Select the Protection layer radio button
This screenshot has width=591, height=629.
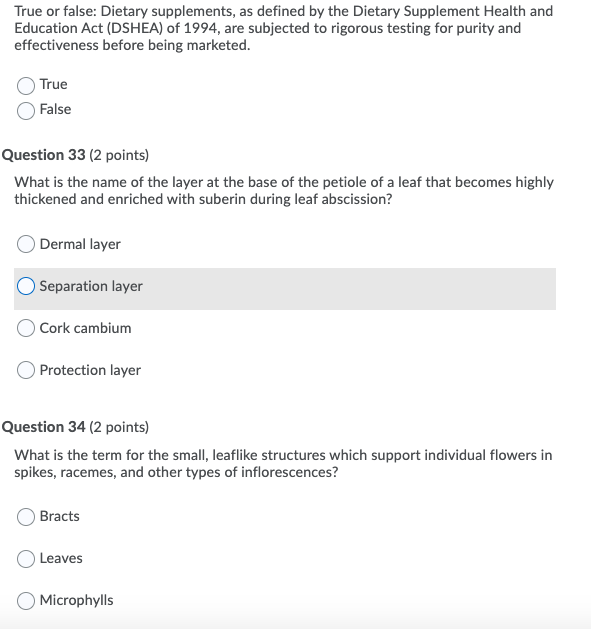(26, 370)
